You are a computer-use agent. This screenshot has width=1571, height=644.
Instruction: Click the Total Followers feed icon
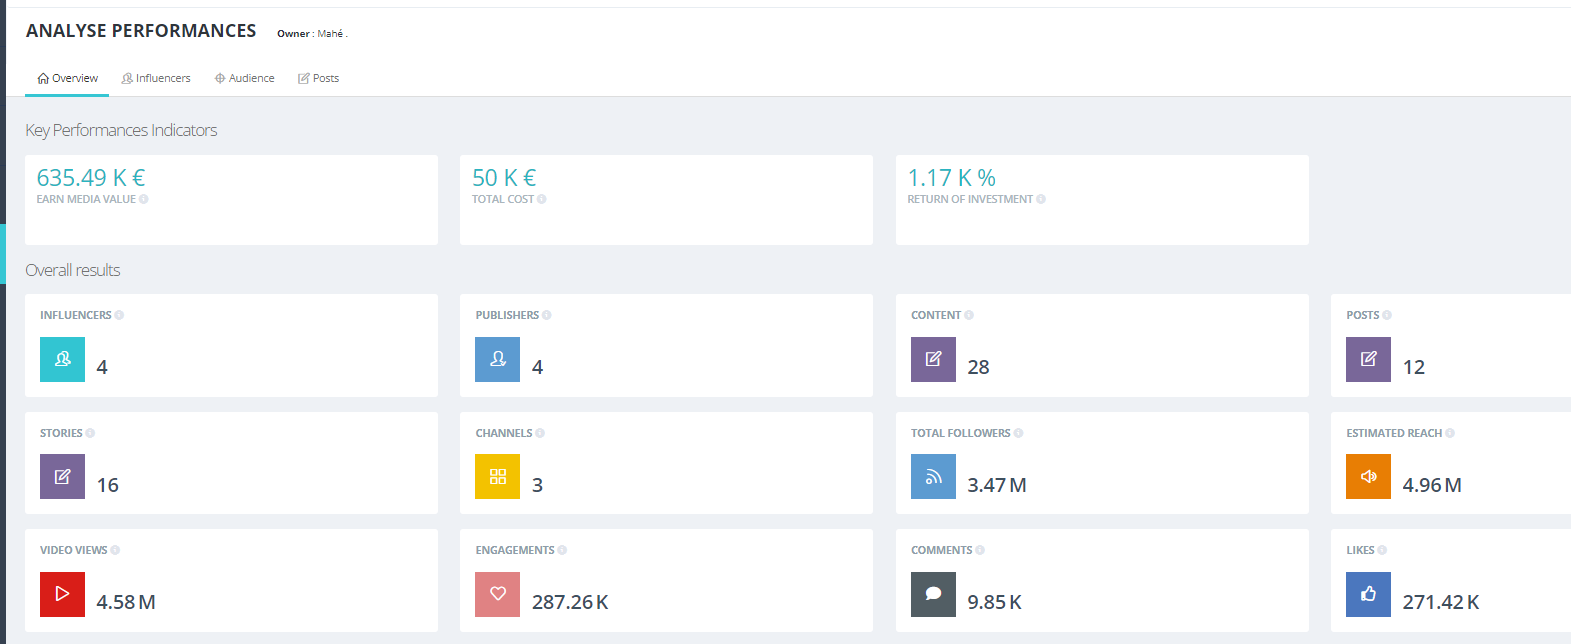(933, 477)
